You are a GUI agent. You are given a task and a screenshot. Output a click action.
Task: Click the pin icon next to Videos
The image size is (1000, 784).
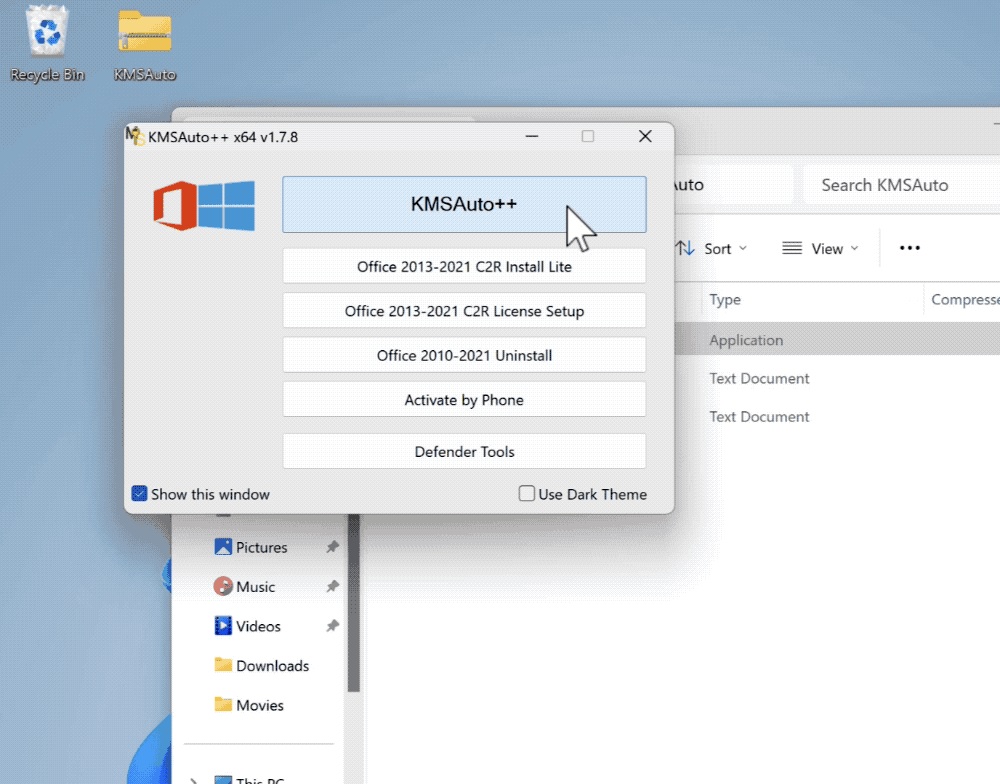(332, 626)
